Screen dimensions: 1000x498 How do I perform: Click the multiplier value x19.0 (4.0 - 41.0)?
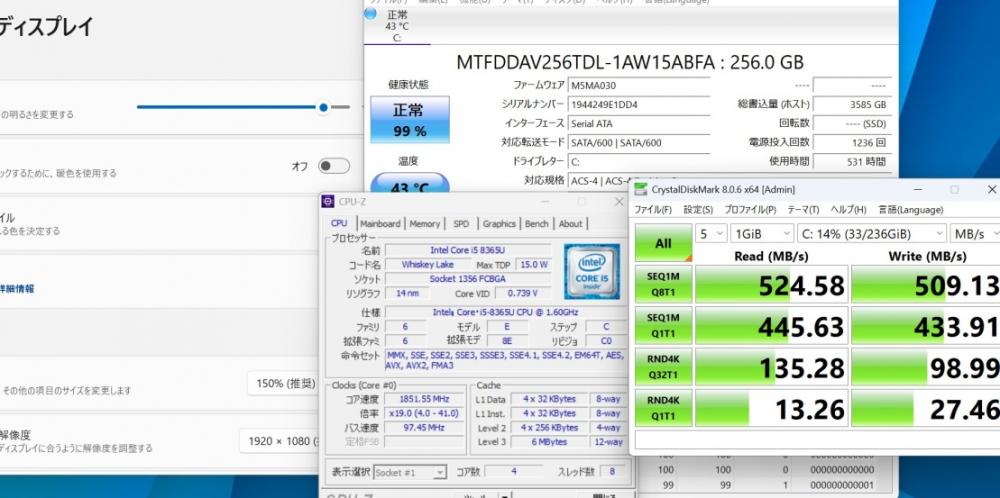tap(423, 413)
